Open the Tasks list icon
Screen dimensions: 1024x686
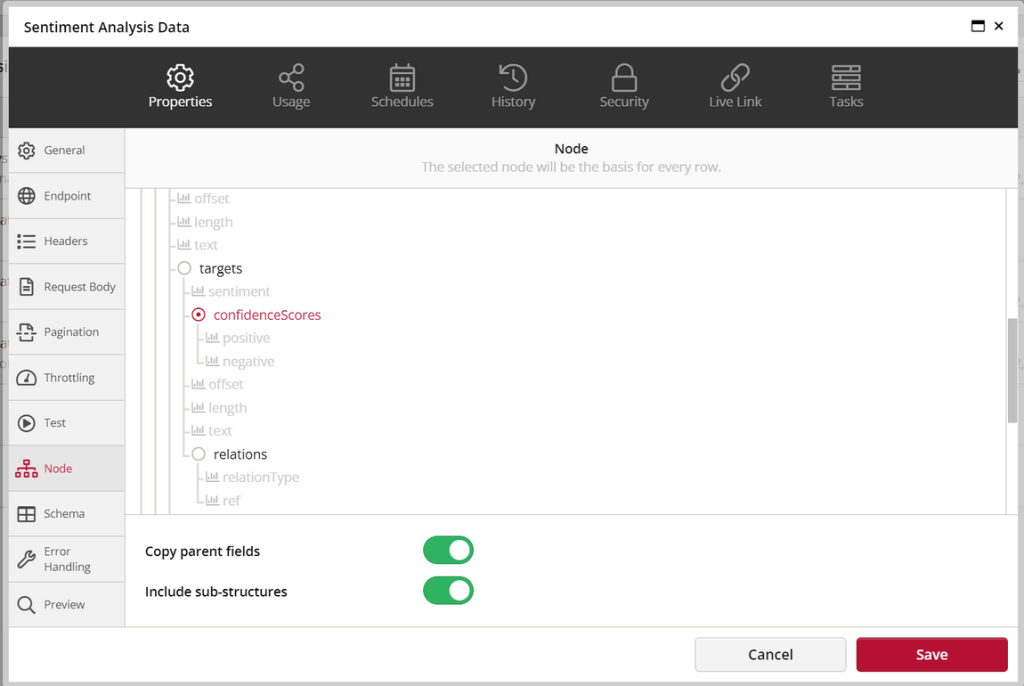[x=846, y=78]
